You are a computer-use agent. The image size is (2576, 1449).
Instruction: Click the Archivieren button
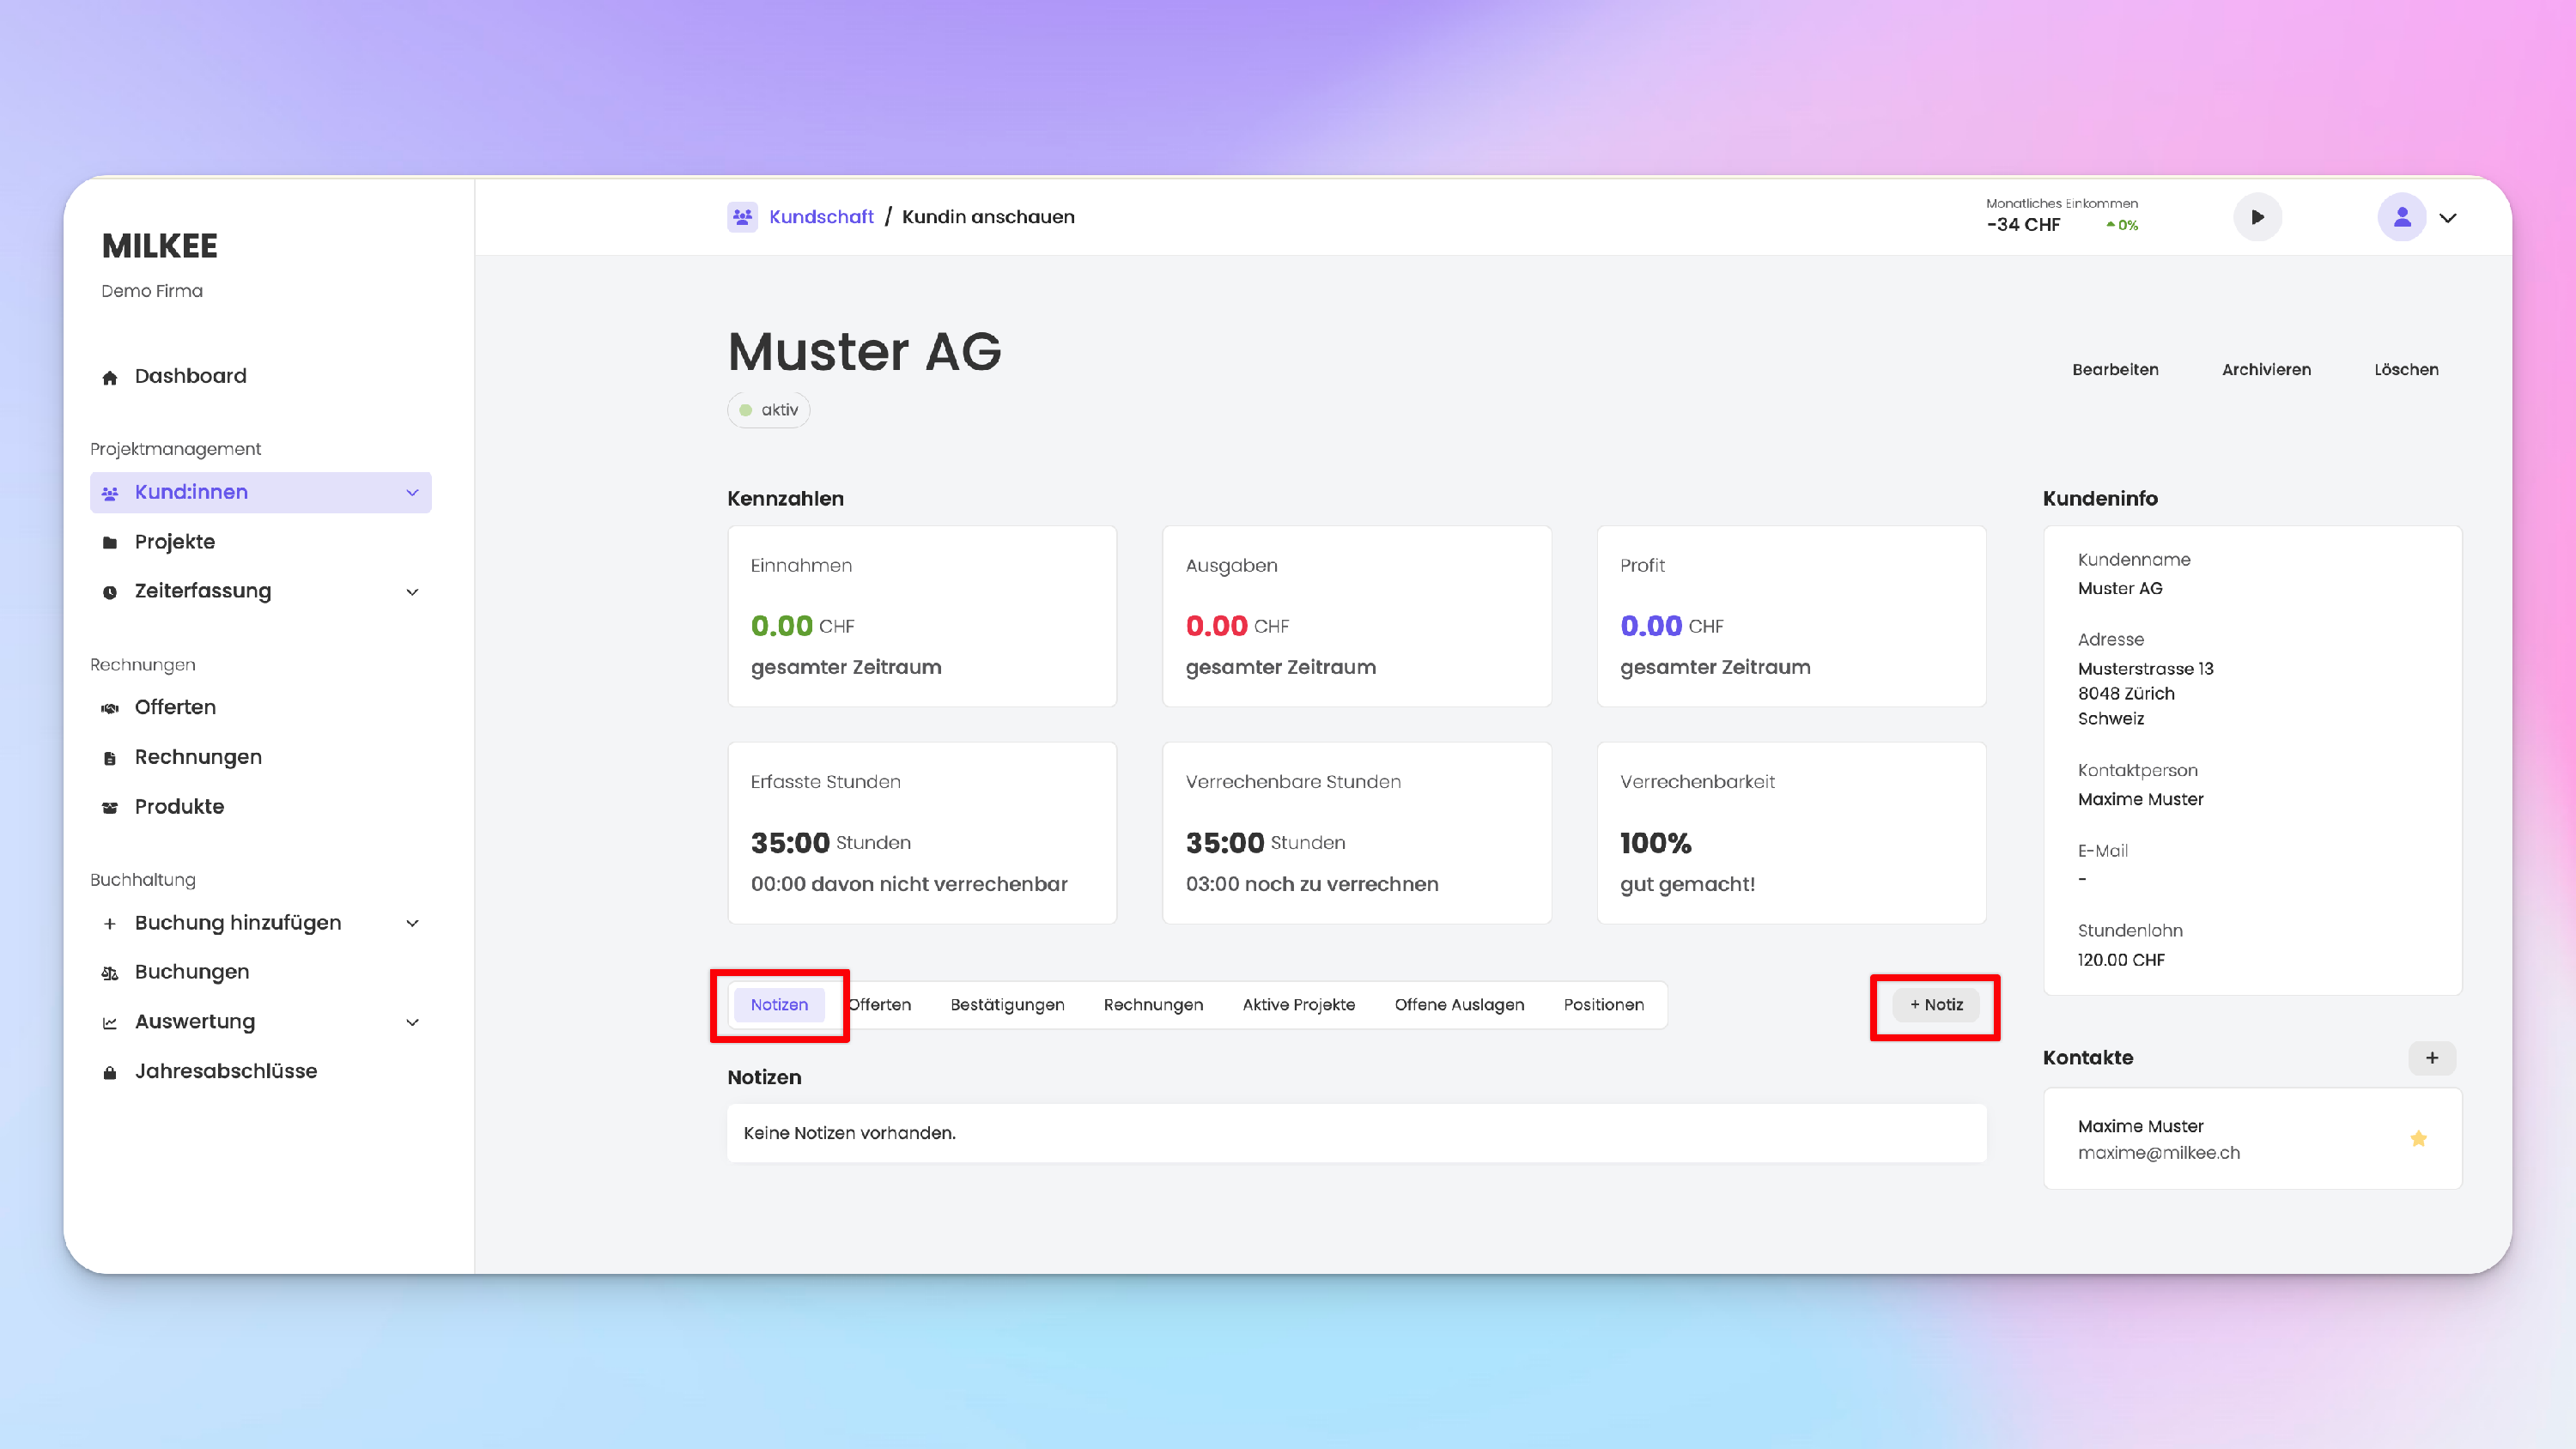click(2266, 369)
